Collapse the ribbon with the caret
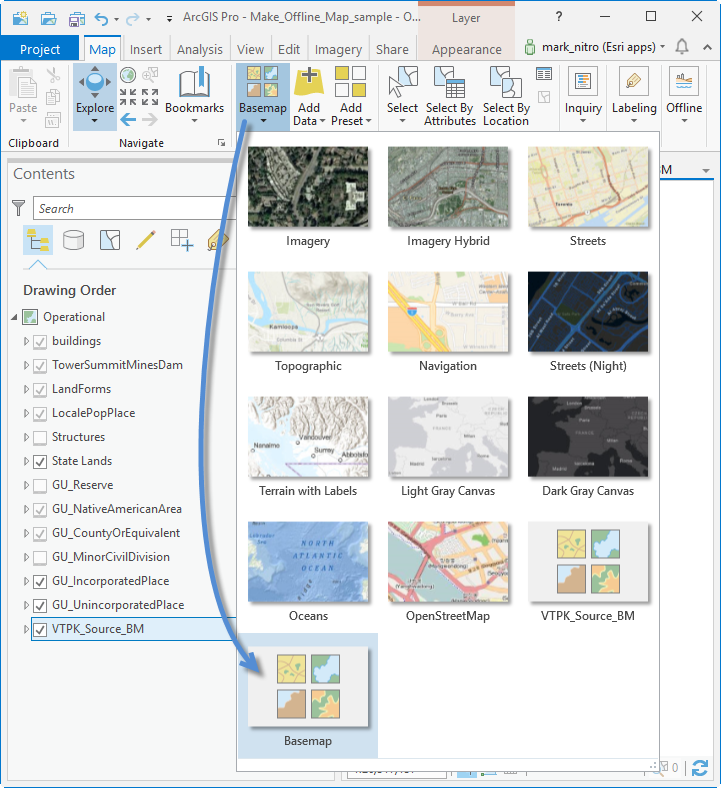 click(707, 47)
